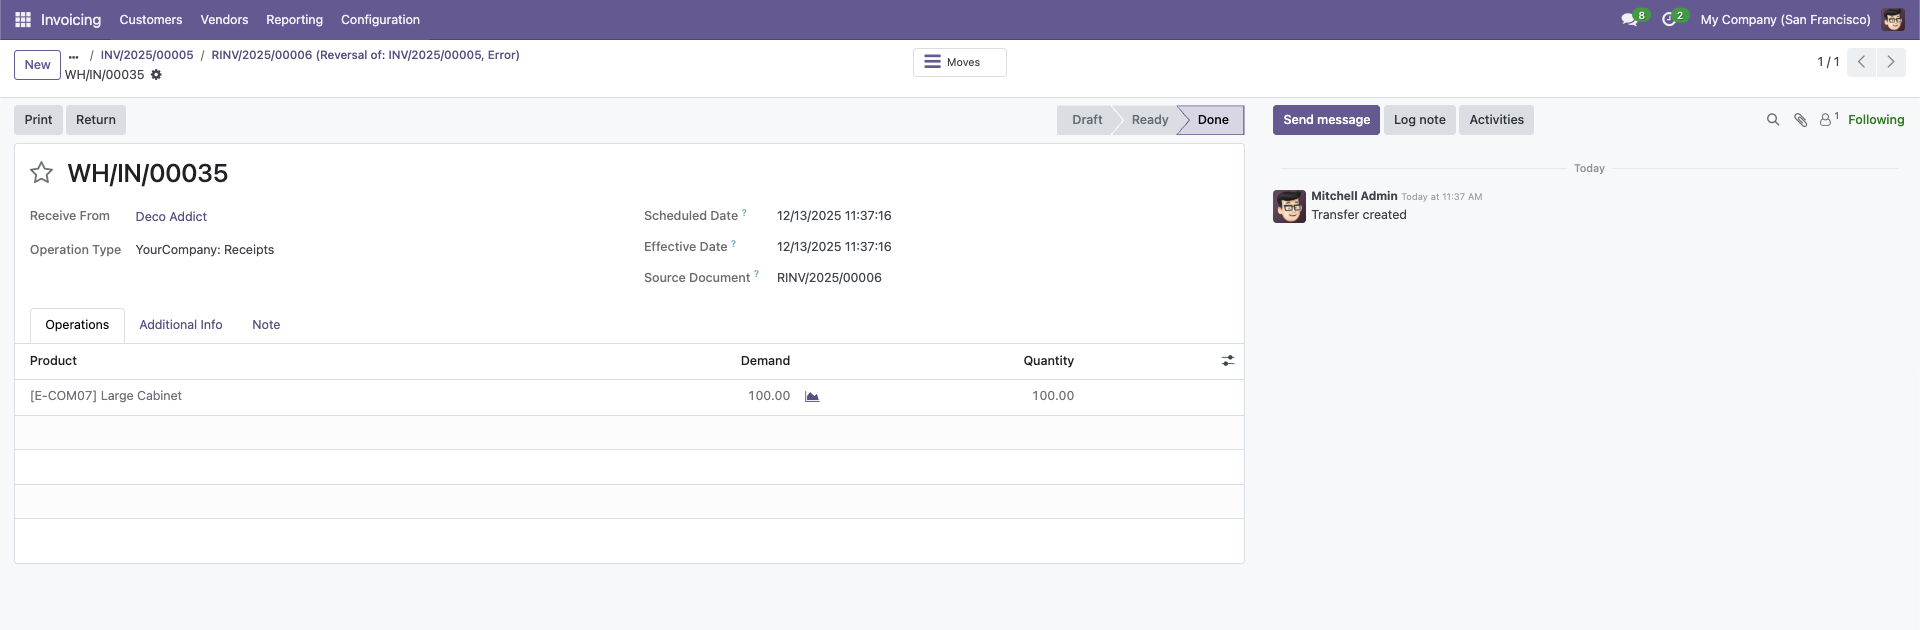Open the column settings adjust icon
Viewport: 1920px width, 630px height.
tap(1228, 361)
